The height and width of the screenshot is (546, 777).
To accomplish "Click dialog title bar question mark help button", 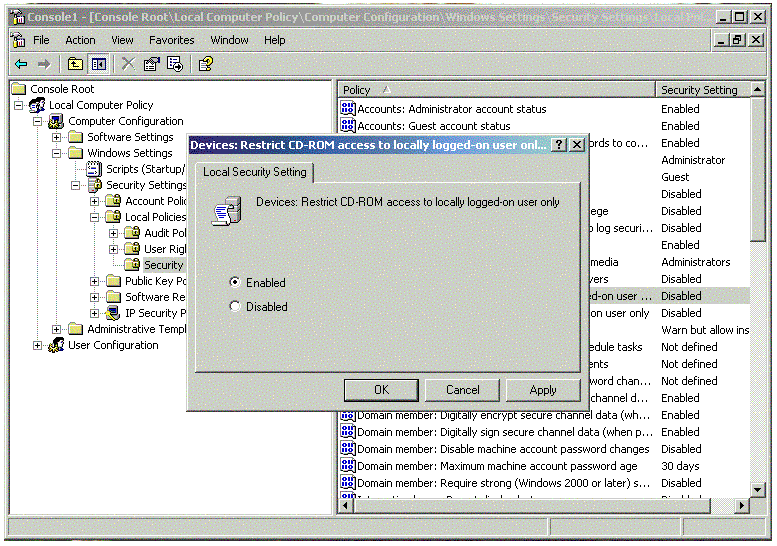I will tap(559, 145).
